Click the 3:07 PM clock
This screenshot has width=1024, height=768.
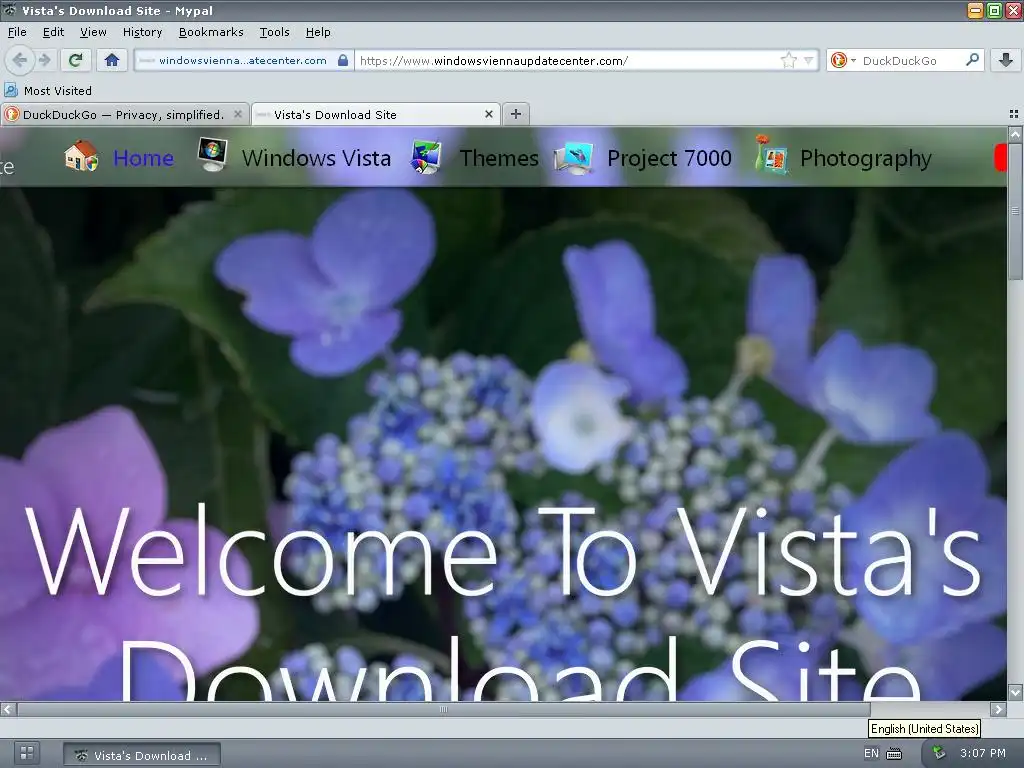point(983,753)
